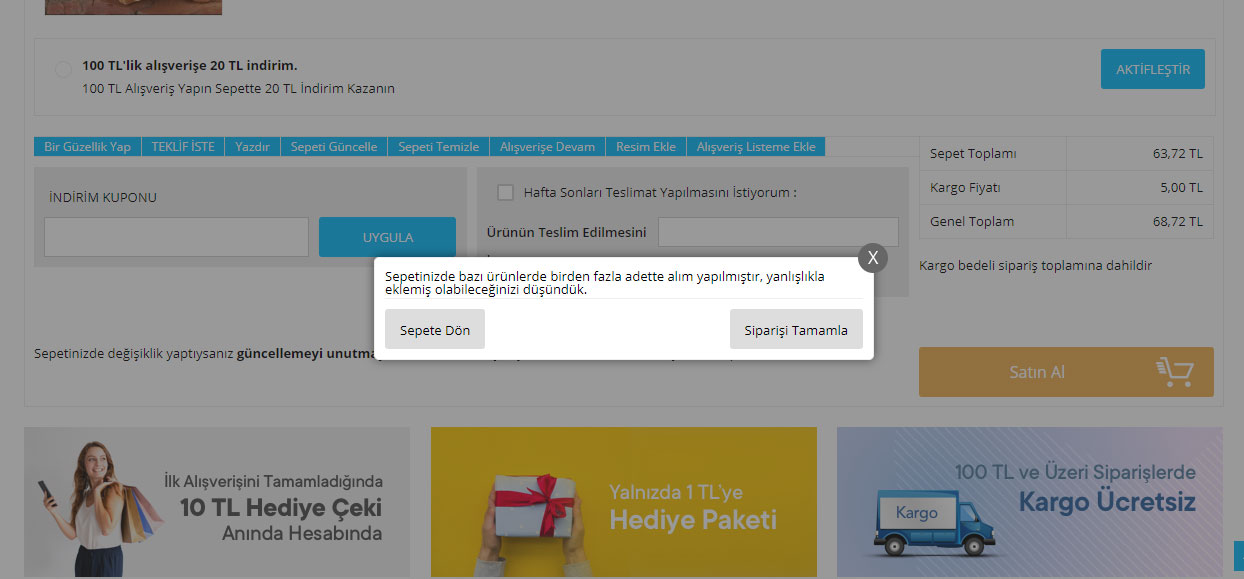Click Alışveriş Listeme Ekle
This screenshot has height=579, width=1244.
[x=756, y=146]
